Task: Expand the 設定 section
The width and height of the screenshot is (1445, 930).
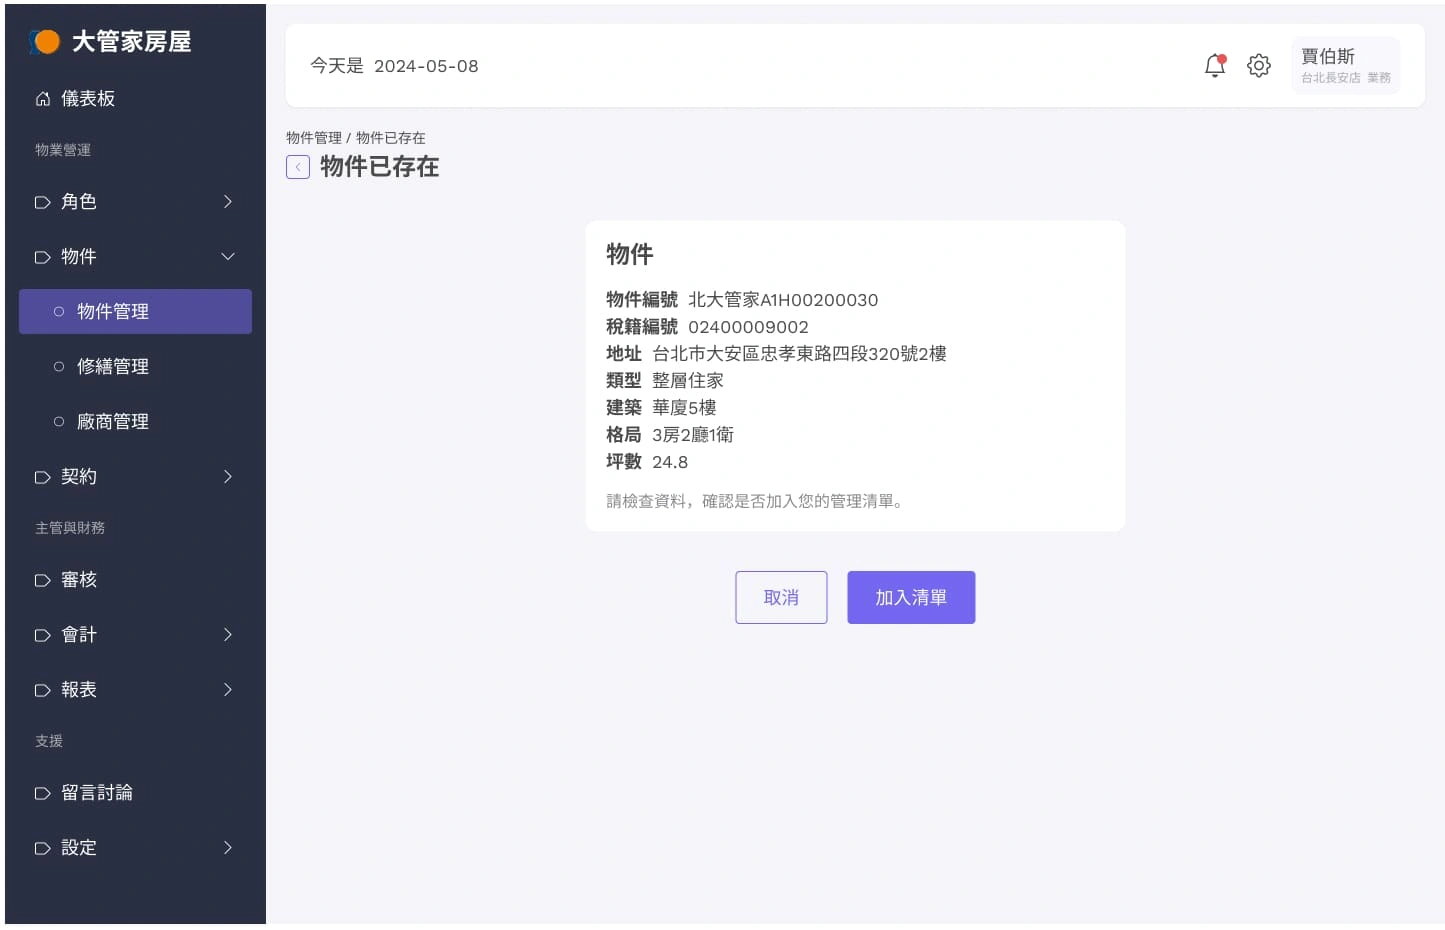Action: pos(228,847)
